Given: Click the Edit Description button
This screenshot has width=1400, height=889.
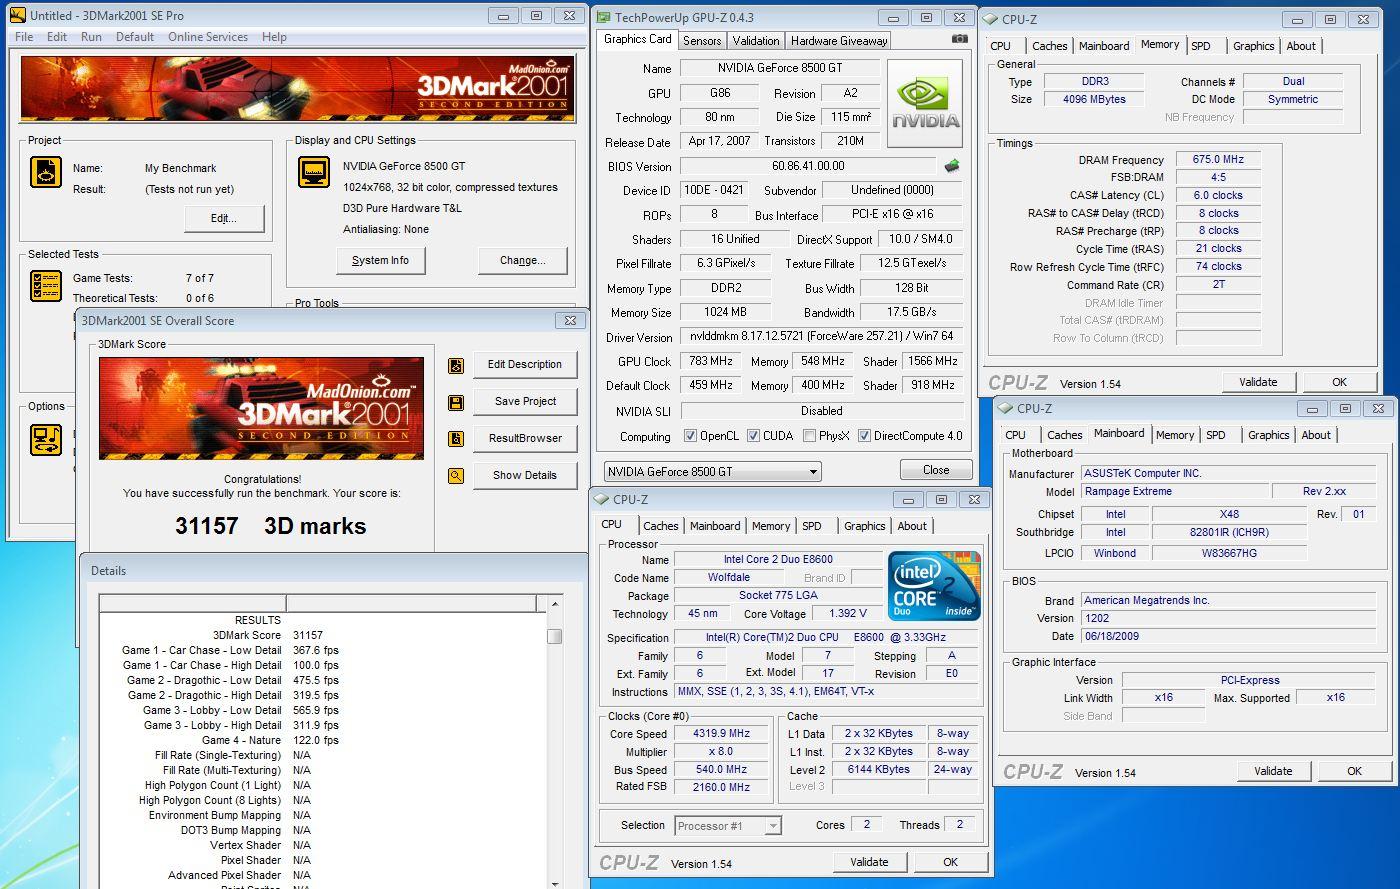Looking at the screenshot, I should [525, 365].
